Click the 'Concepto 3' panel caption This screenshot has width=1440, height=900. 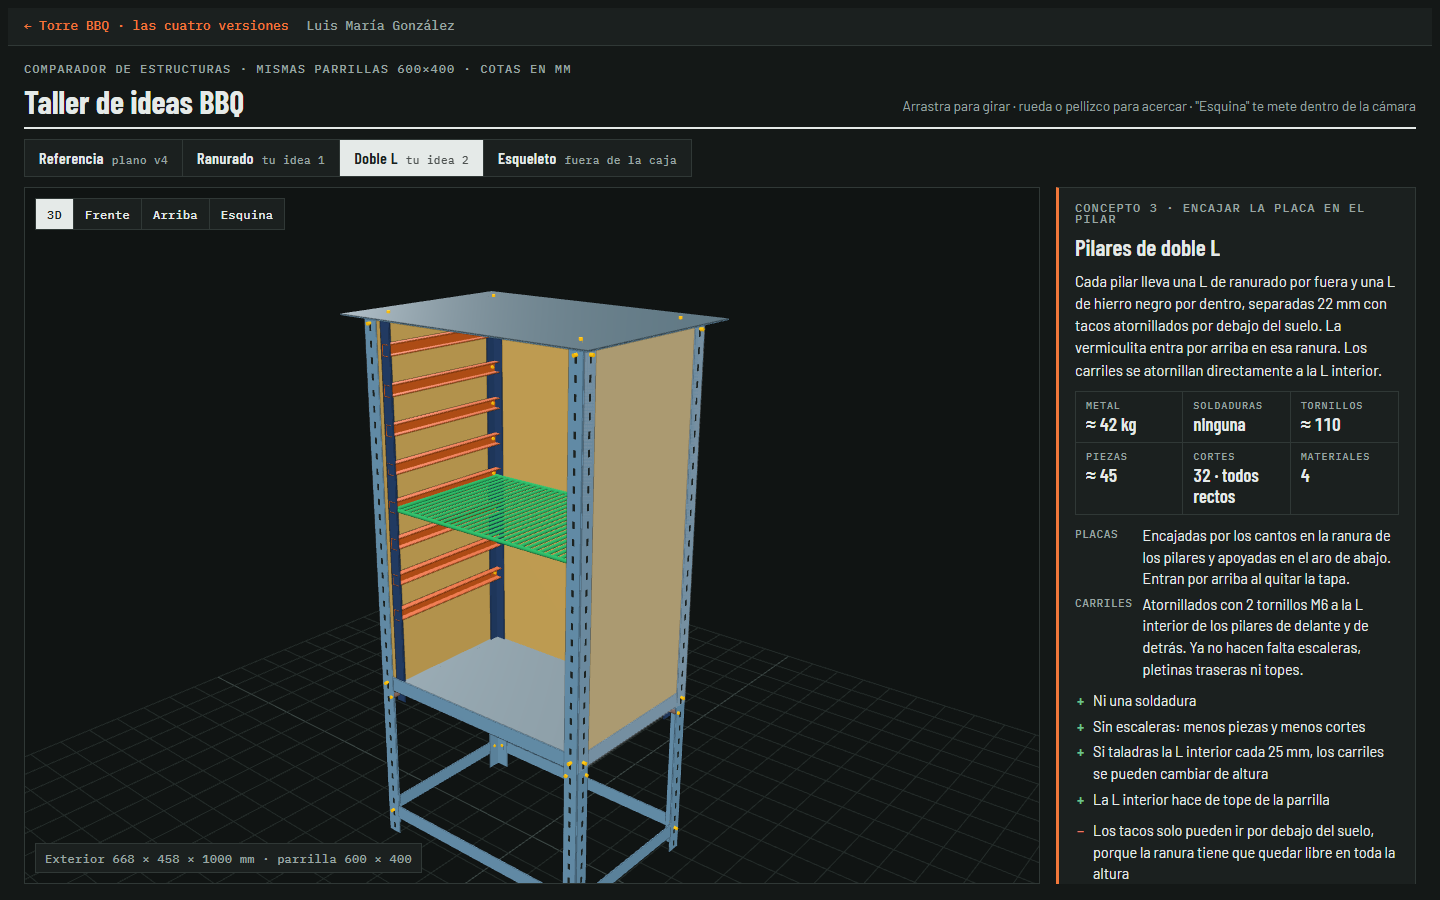point(1219,214)
